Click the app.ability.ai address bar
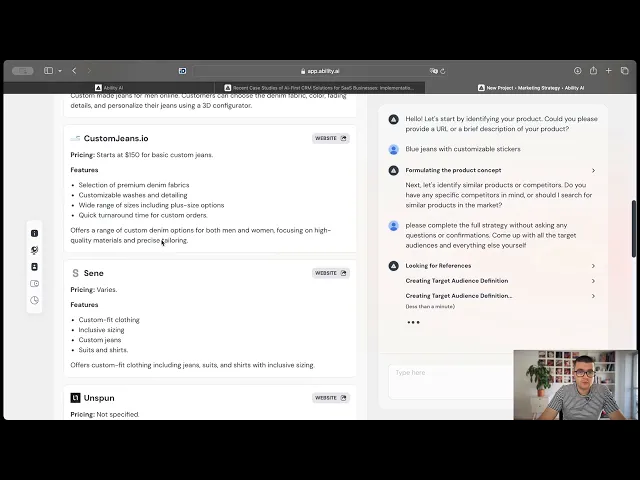 [x=320, y=71]
